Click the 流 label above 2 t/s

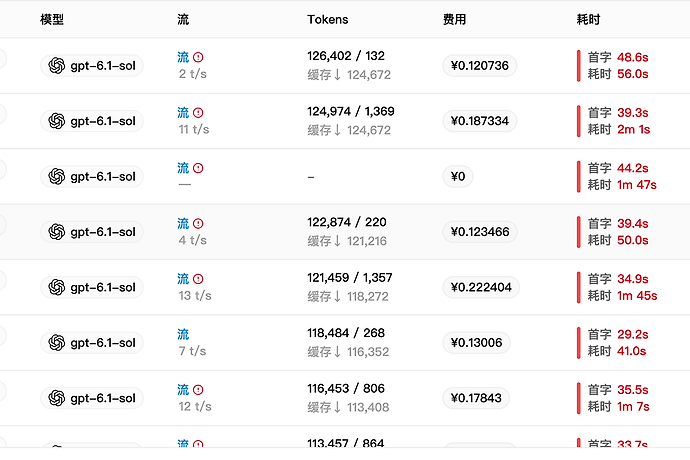[x=183, y=57]
